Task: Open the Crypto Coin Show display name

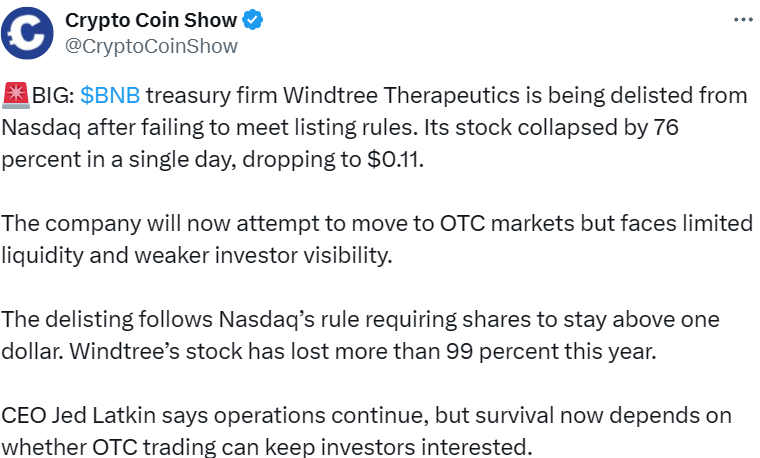Action: tap(151, 20)
